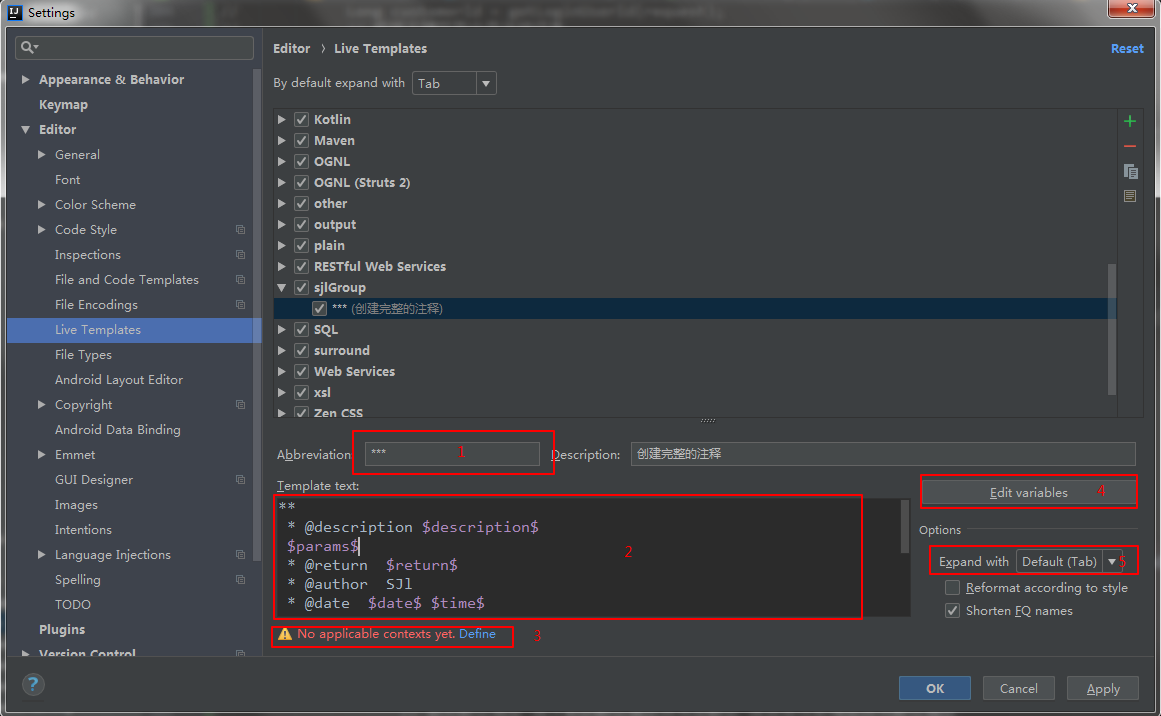Click the Define context link

(x=477, y=634)
